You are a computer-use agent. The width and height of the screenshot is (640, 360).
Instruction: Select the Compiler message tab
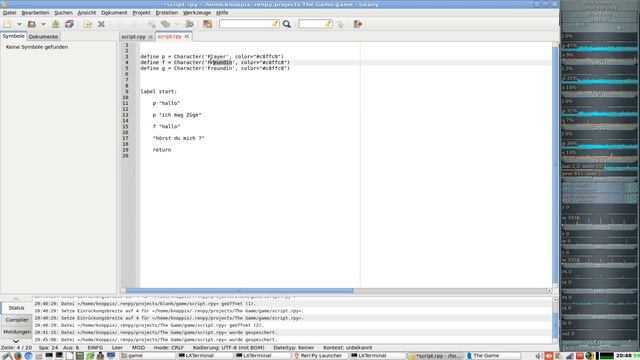click(17, 320)
